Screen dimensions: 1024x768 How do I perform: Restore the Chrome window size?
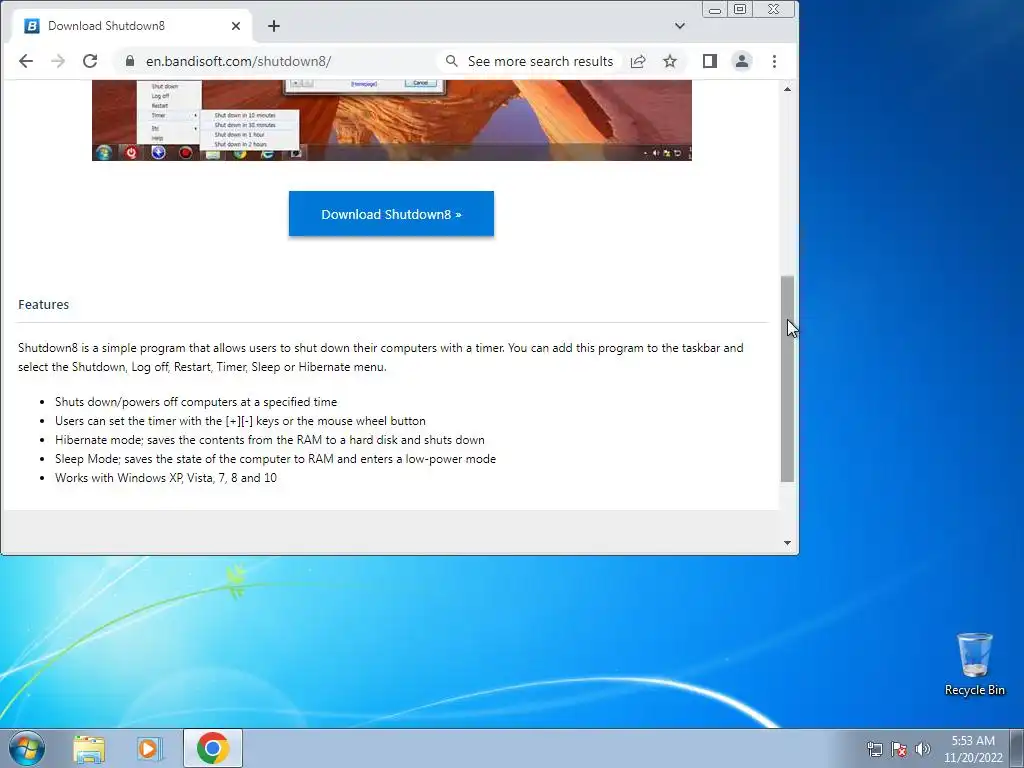coord(740,9)
